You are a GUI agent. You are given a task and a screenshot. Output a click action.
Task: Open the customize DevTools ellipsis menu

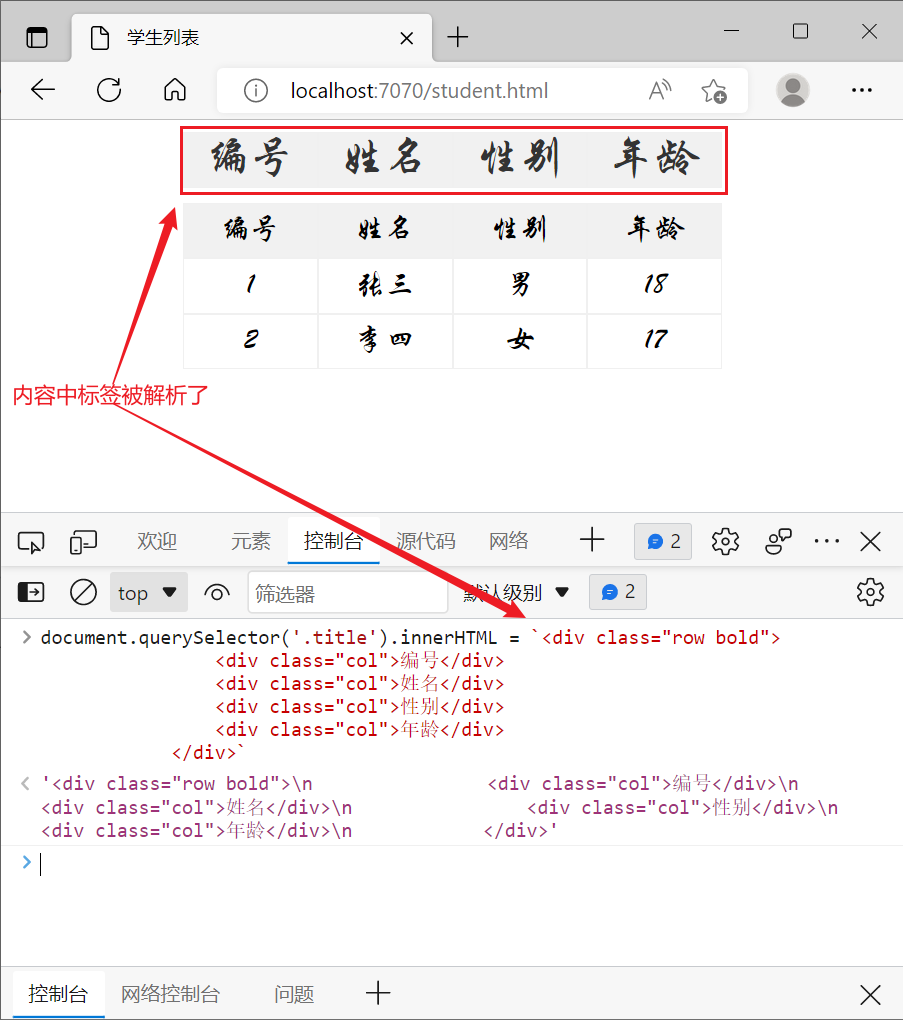click(x=827, y=541)
